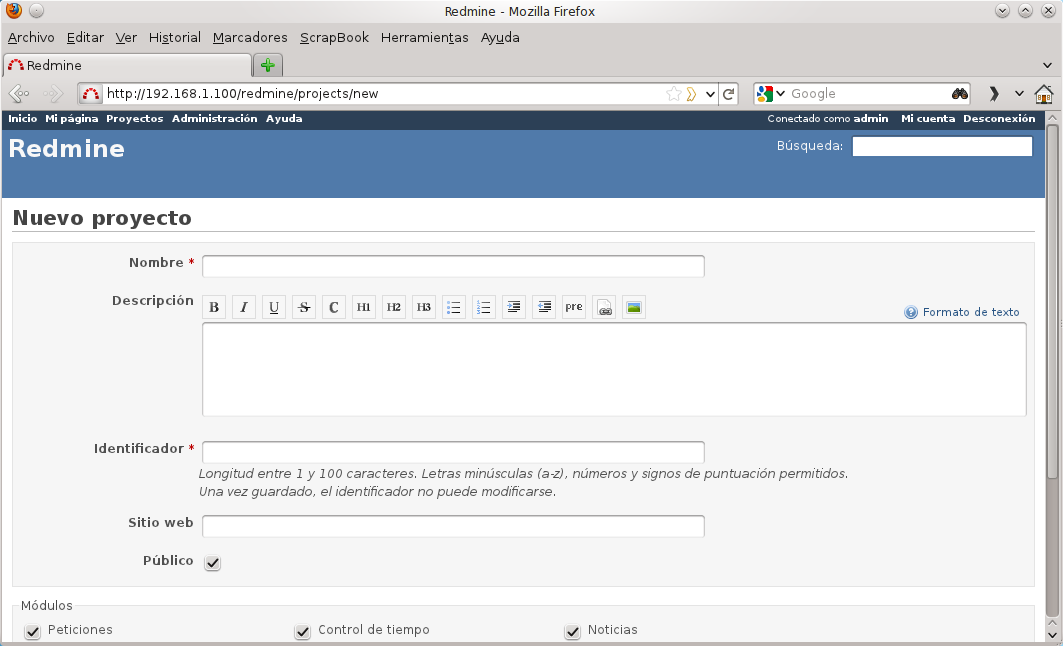
Task: Open dropdown arrow next to the home icon
Action: (x=1019, y=94)
